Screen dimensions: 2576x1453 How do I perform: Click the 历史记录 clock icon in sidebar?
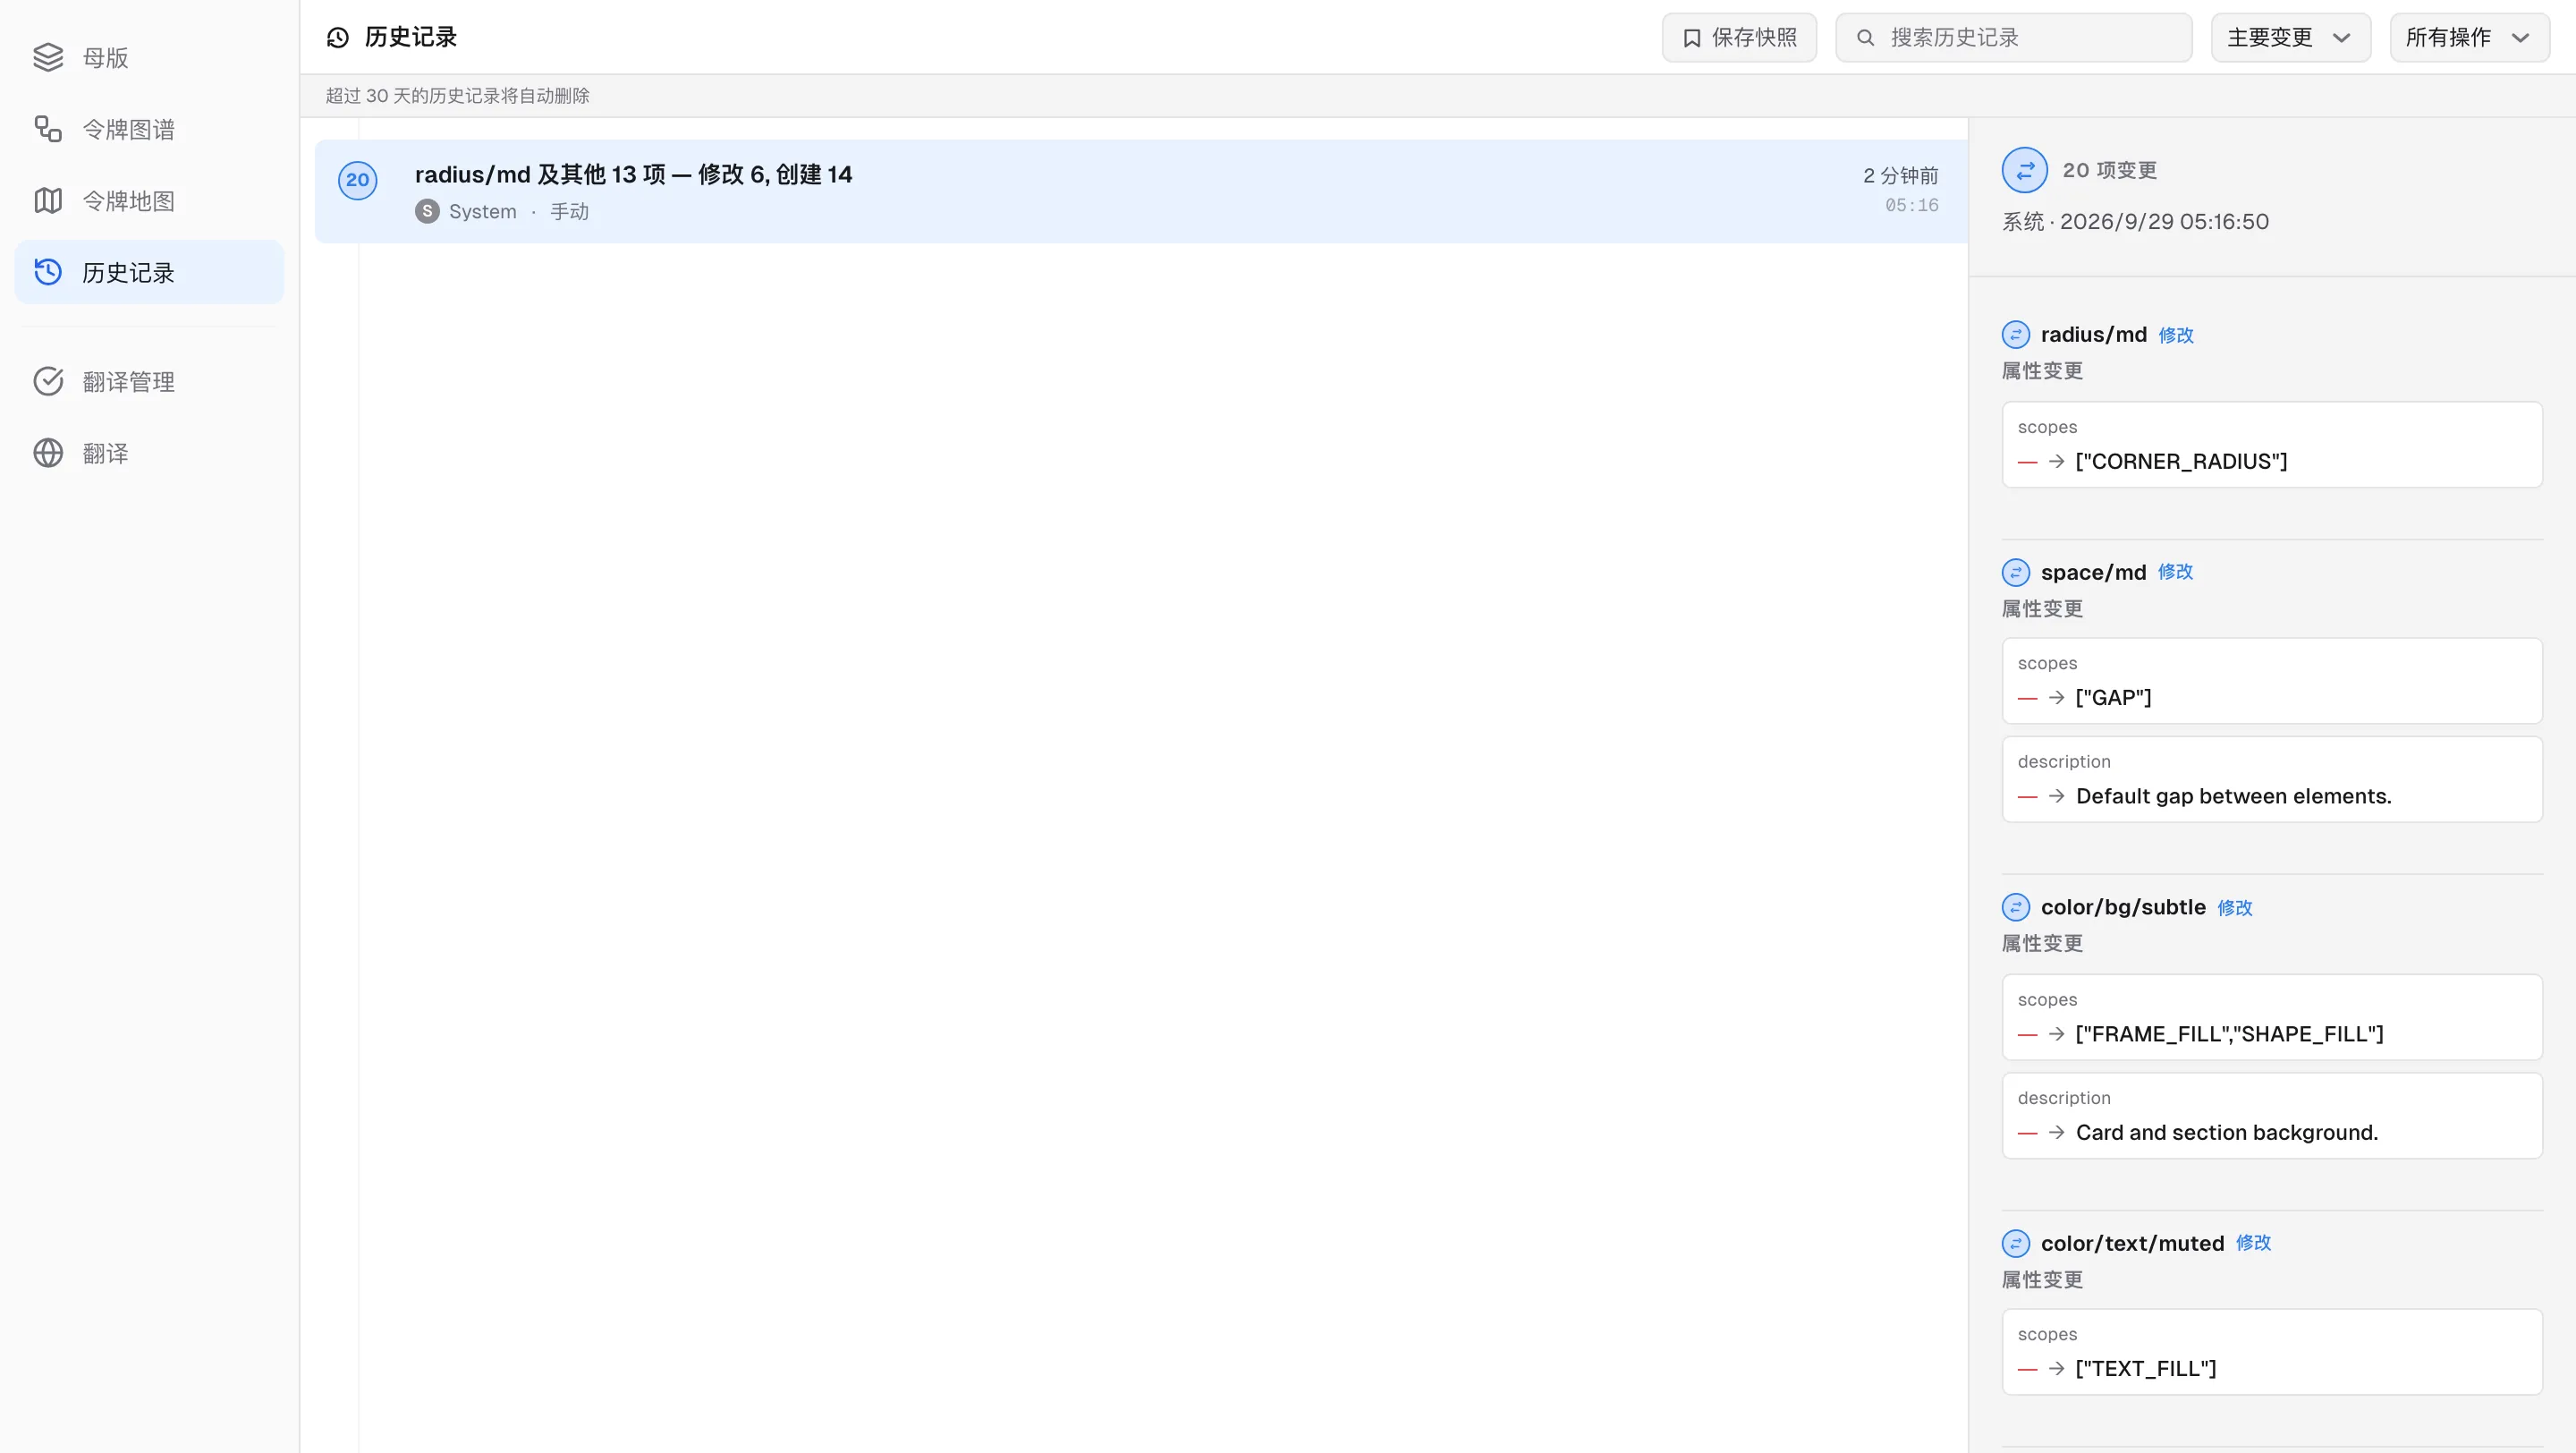pos(48,272)
